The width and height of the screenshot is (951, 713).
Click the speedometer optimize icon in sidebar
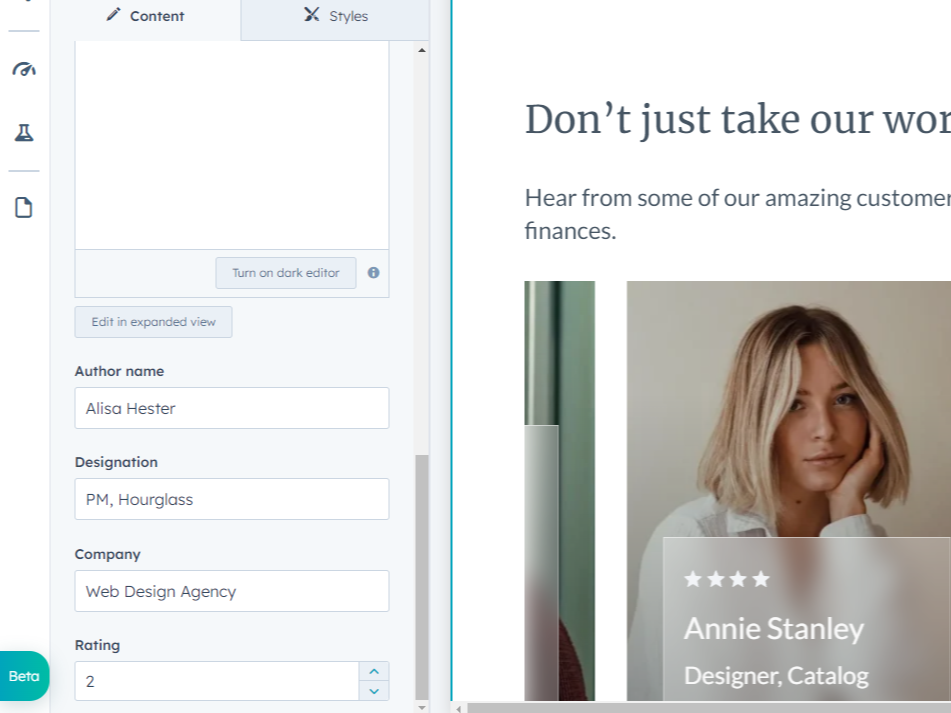(x=24, y=70)
